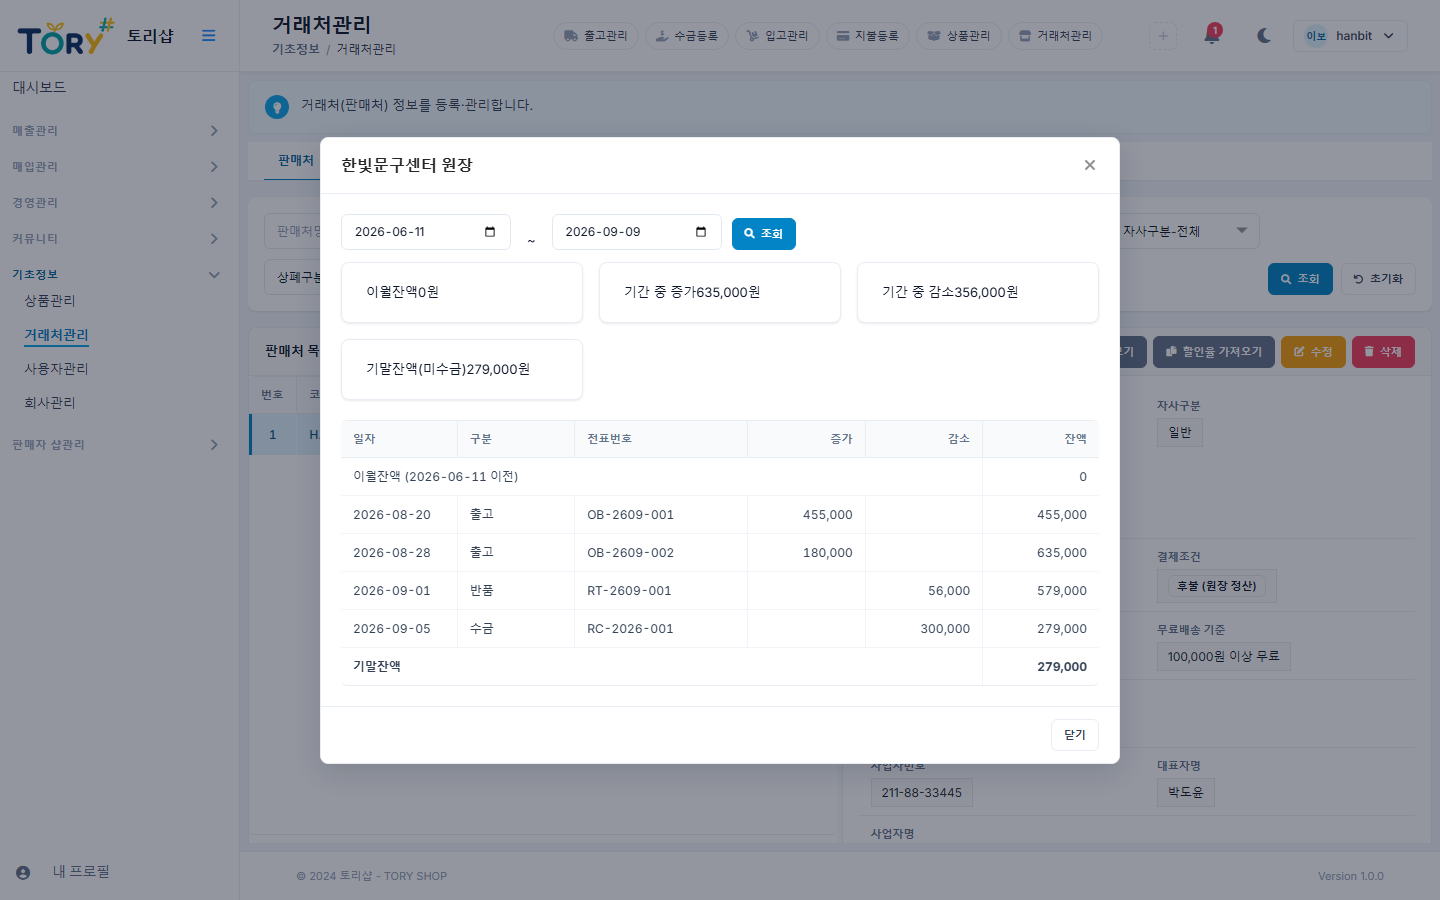Toggle sidebar with hamburger menu icon
This screenshot has width=1440, height=900.
[209, 36]
